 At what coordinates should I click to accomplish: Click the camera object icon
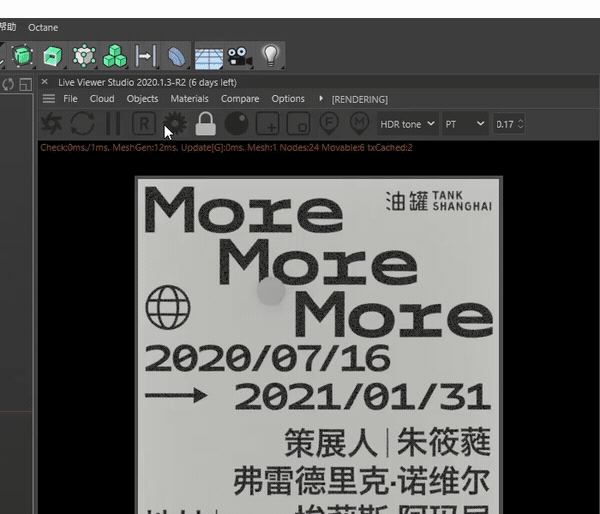point(240,57)
